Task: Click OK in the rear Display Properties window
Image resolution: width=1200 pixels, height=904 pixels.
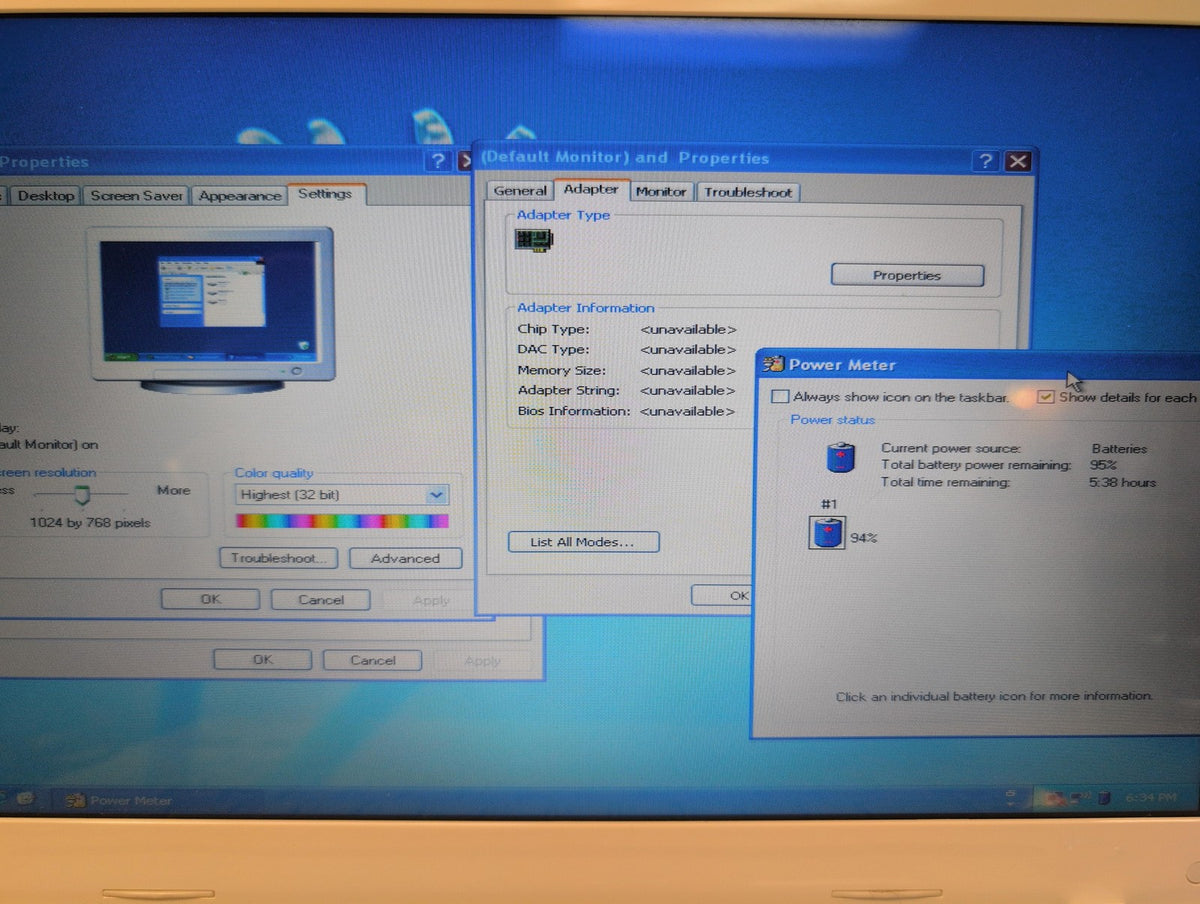Action: tap(262, 660)
